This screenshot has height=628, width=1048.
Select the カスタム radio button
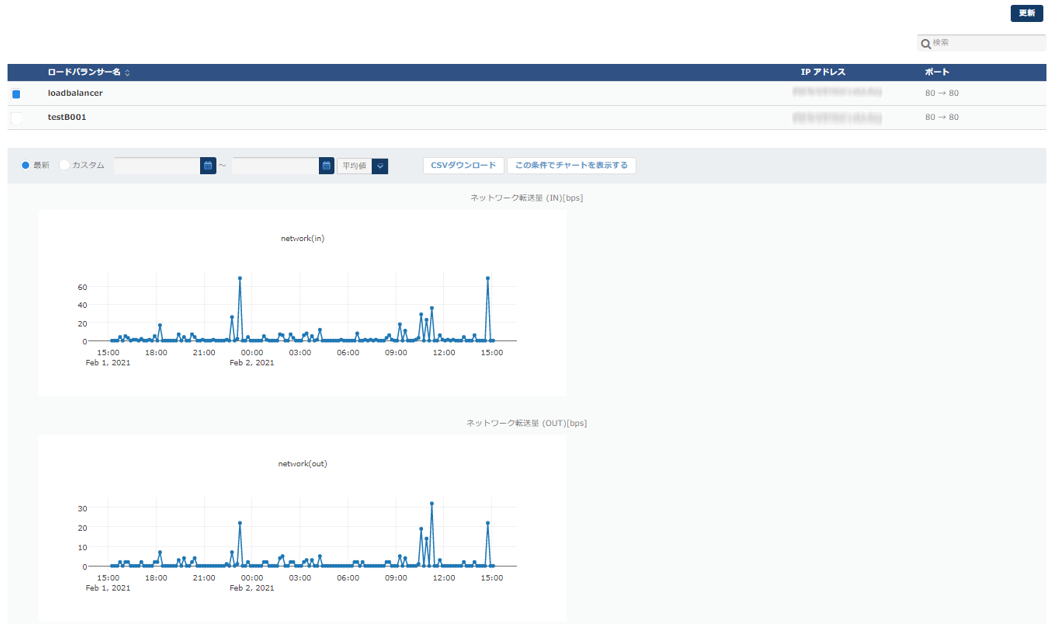pyautogui.click(x=65, y=166)
